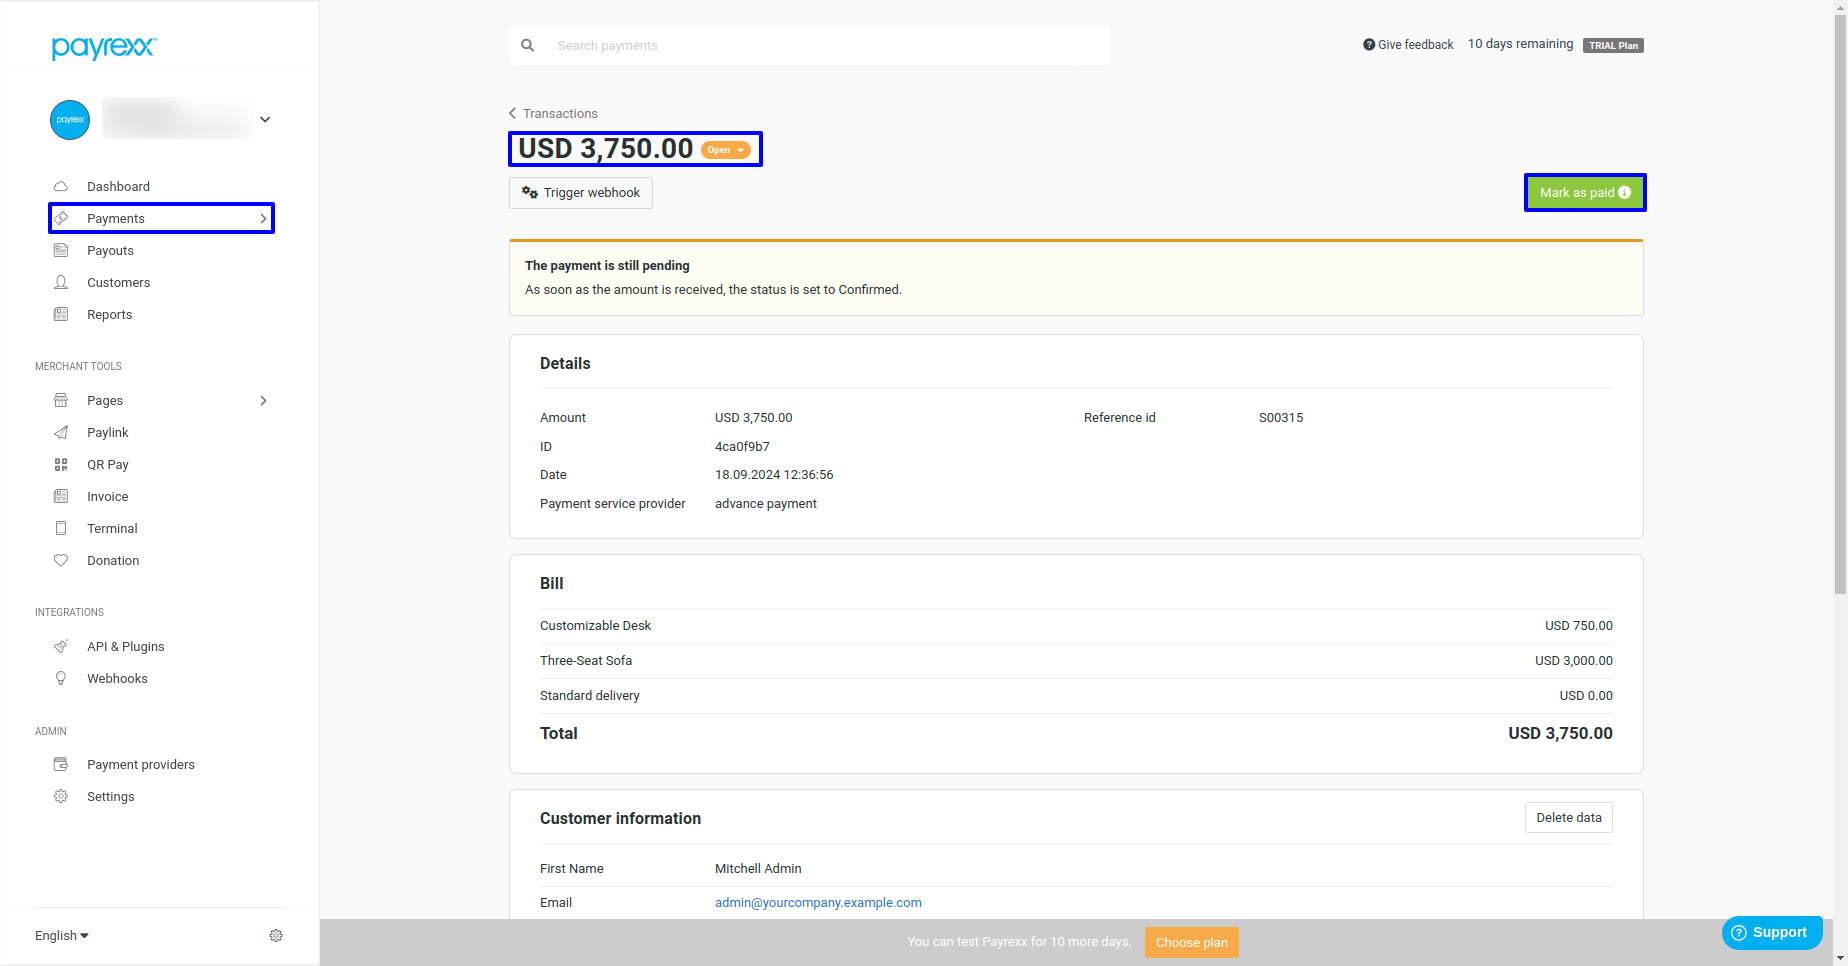This screenshot has height=966, width=1848.
Task: Click the Donation heart icon
Action: point(61,561)
